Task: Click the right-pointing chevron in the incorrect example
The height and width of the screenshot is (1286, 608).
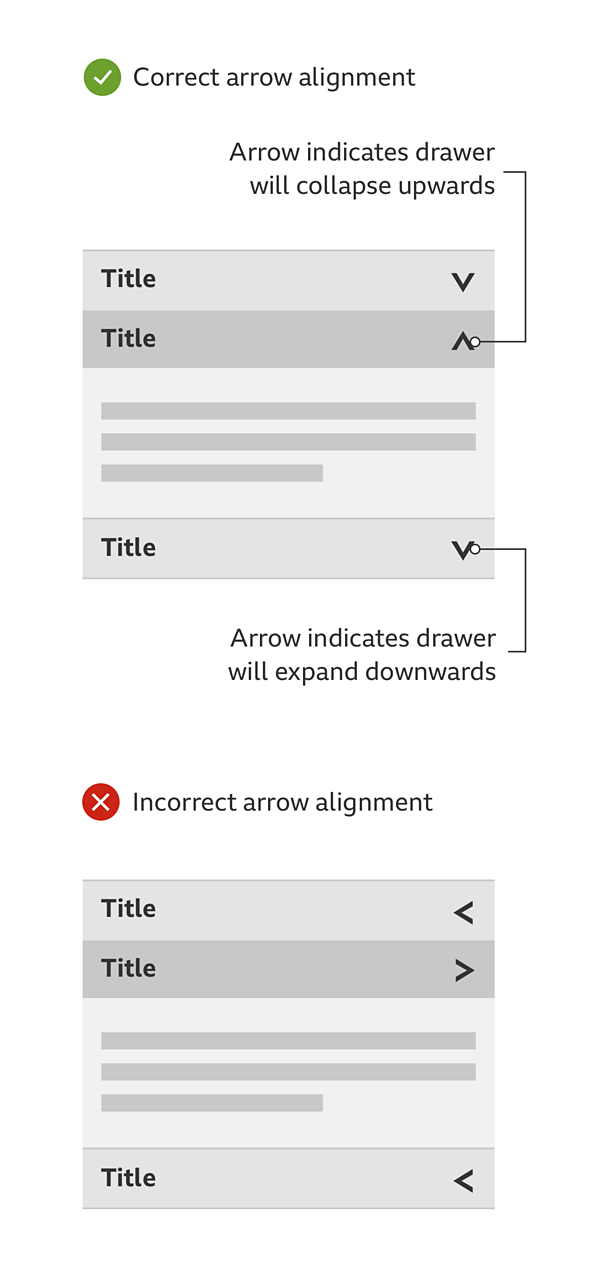Action: click(x=464, y=970)
